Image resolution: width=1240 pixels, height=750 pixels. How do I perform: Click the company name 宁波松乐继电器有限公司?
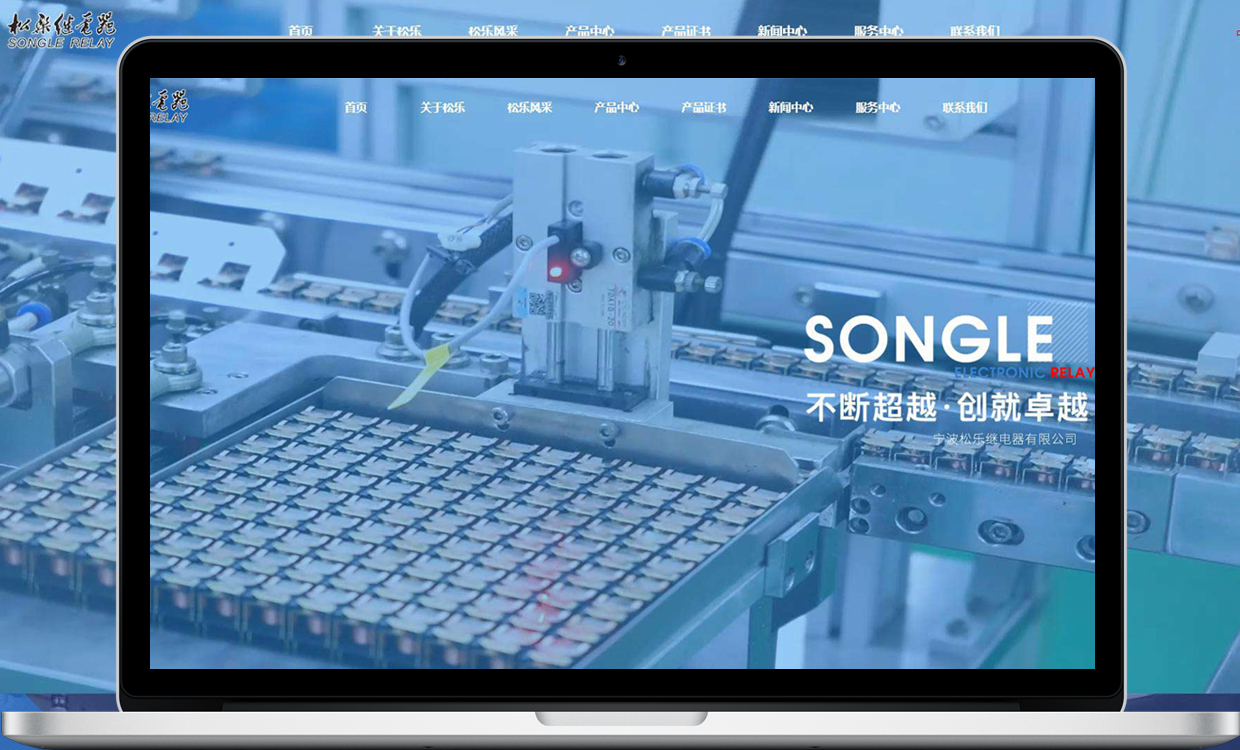click(x=1004, y=439)
